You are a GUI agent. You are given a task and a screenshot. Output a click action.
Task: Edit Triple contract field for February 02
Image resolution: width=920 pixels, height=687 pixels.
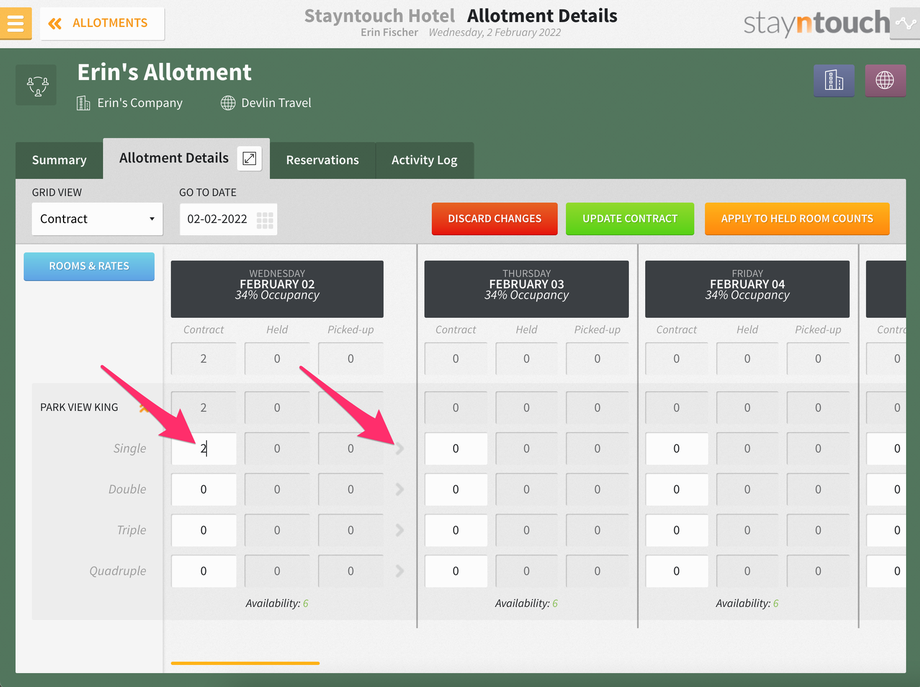click(x=204, y=530)
